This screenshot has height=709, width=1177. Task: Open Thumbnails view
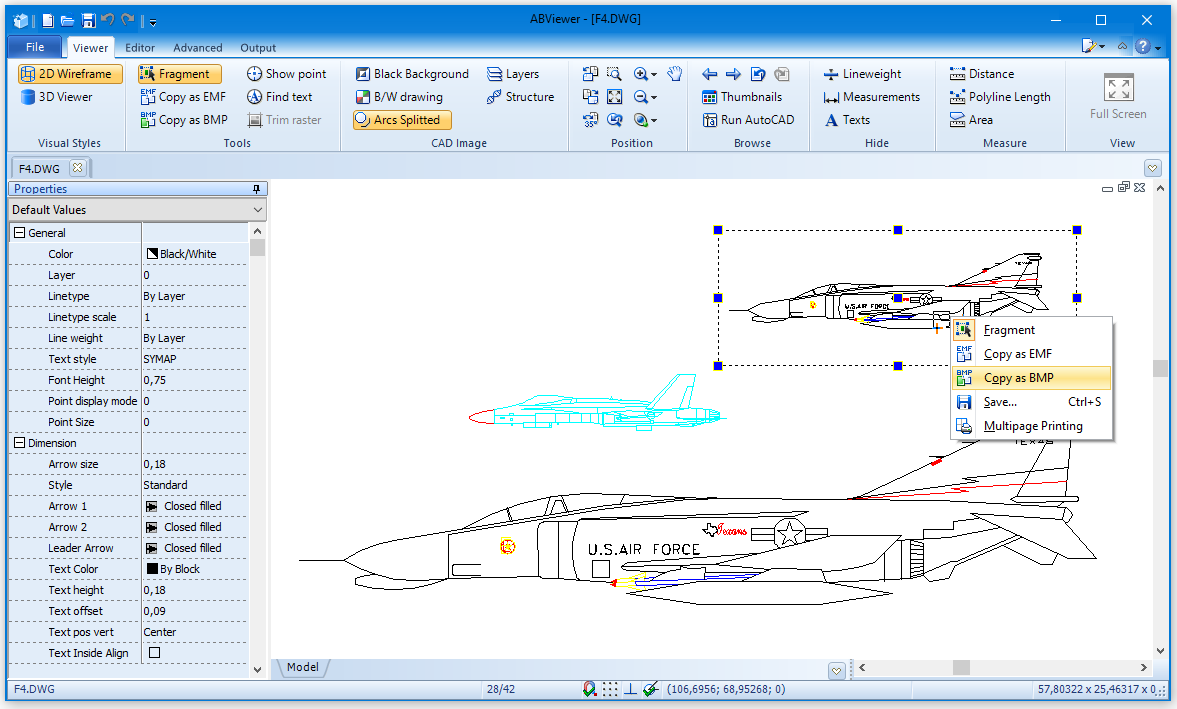pos(742,97)
